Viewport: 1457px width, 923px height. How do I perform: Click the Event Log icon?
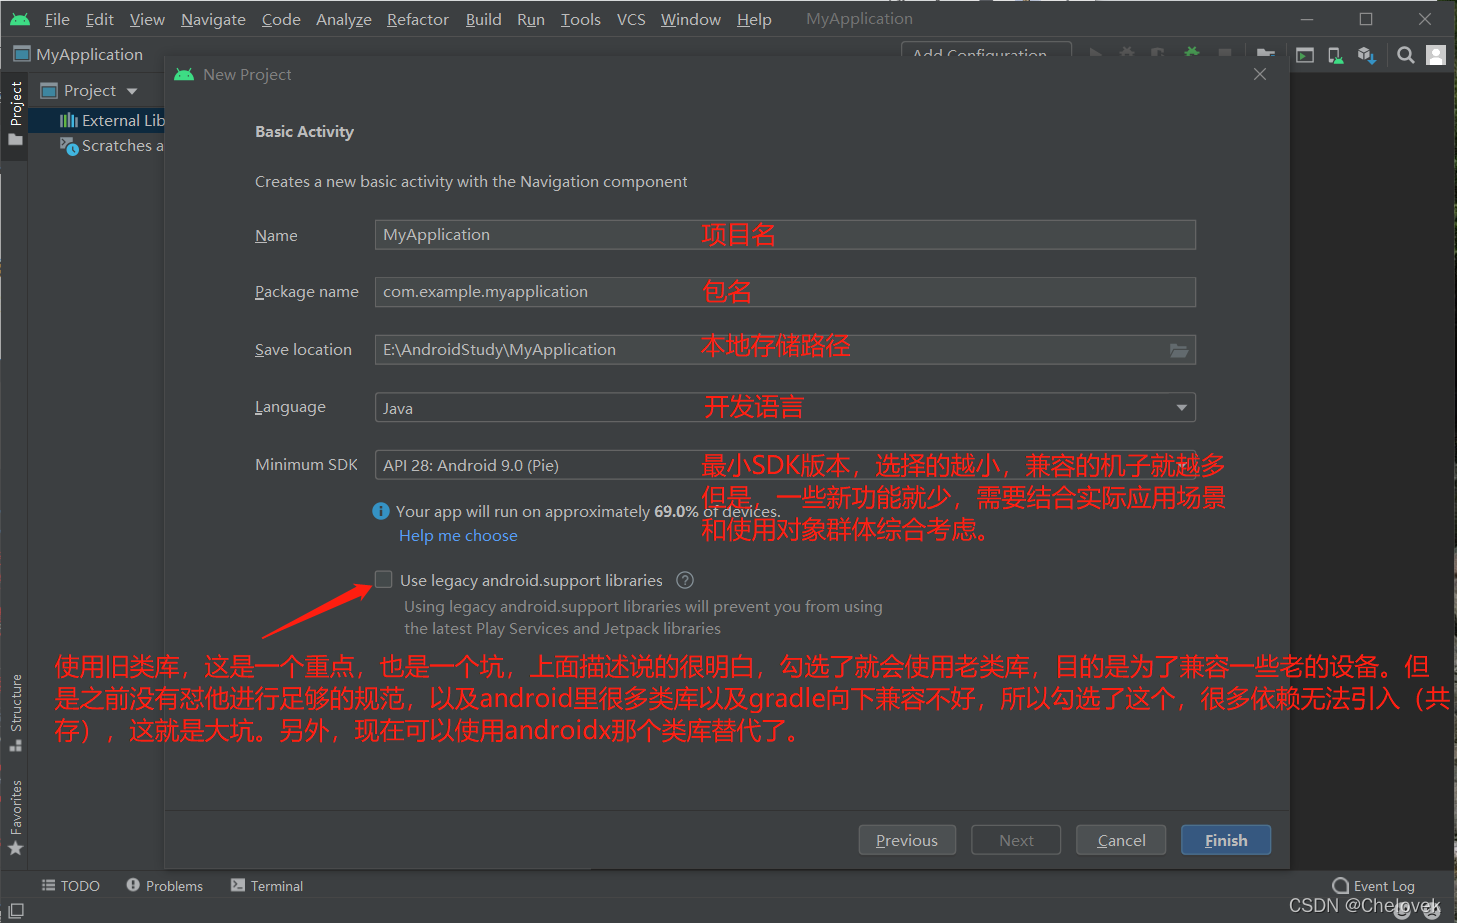pyautogui.click(x=1341, y=886)
